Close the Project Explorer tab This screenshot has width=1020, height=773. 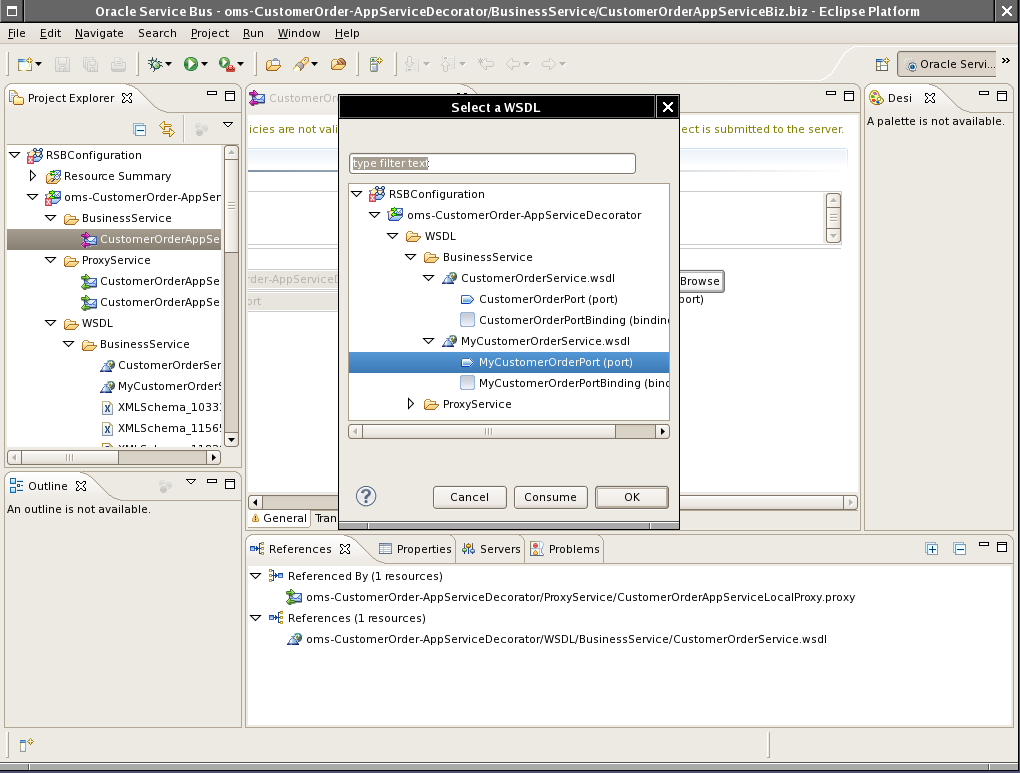(x=128, y=98)
